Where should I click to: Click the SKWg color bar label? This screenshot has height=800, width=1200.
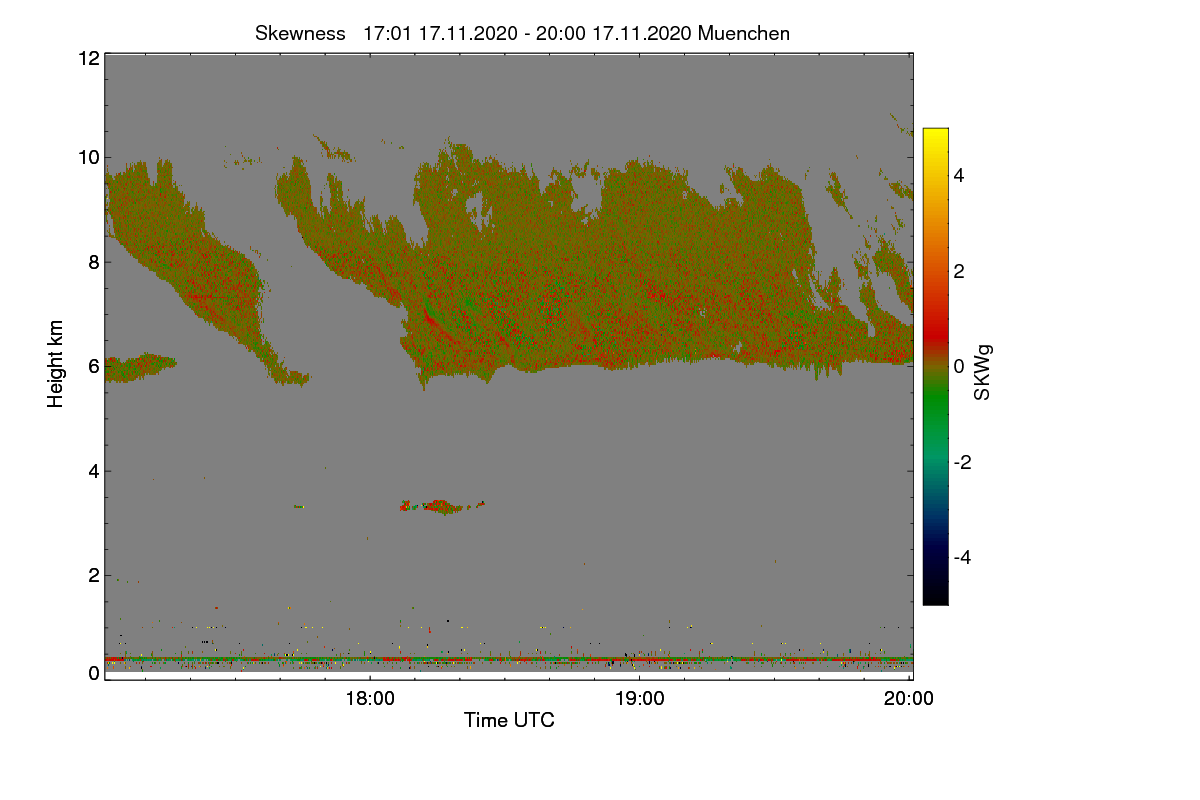[983, 371]
